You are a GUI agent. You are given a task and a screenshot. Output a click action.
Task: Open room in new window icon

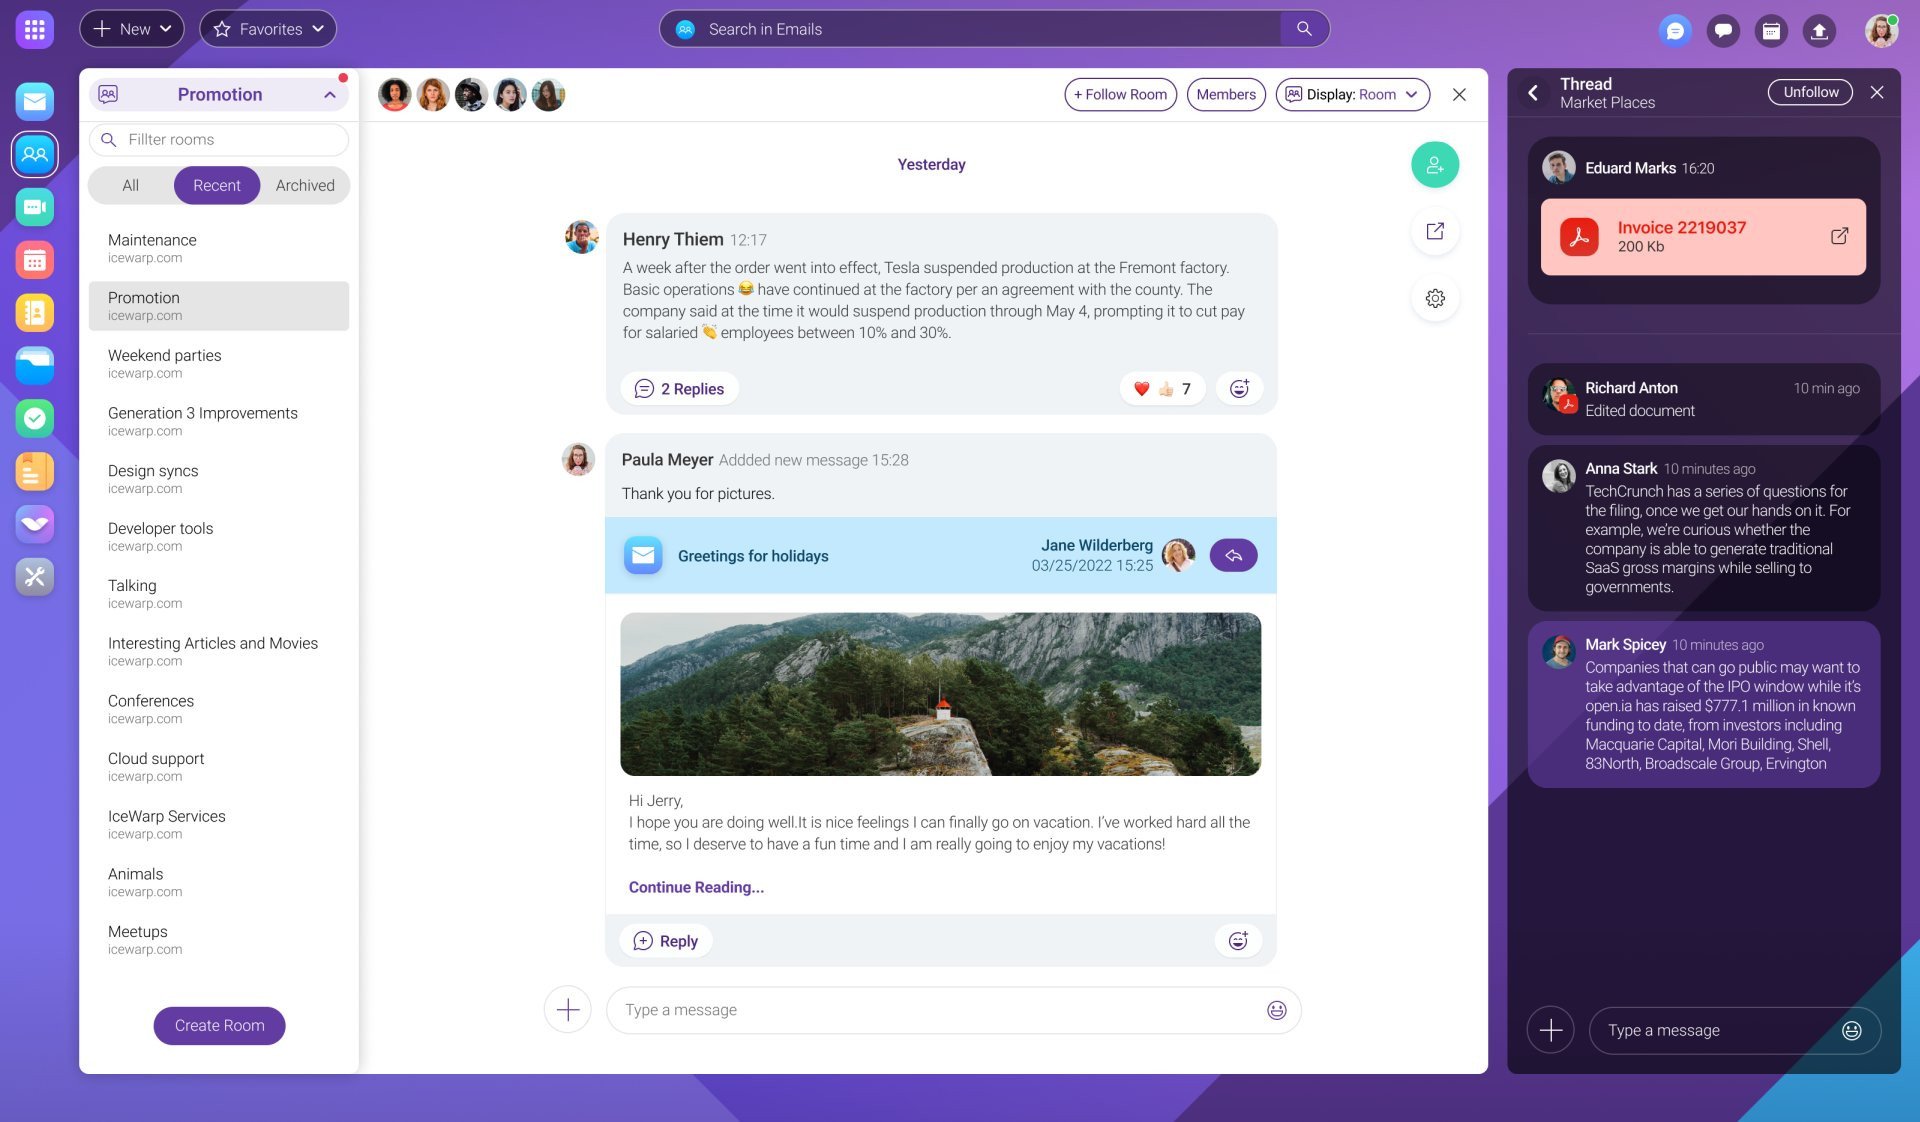1435,231
